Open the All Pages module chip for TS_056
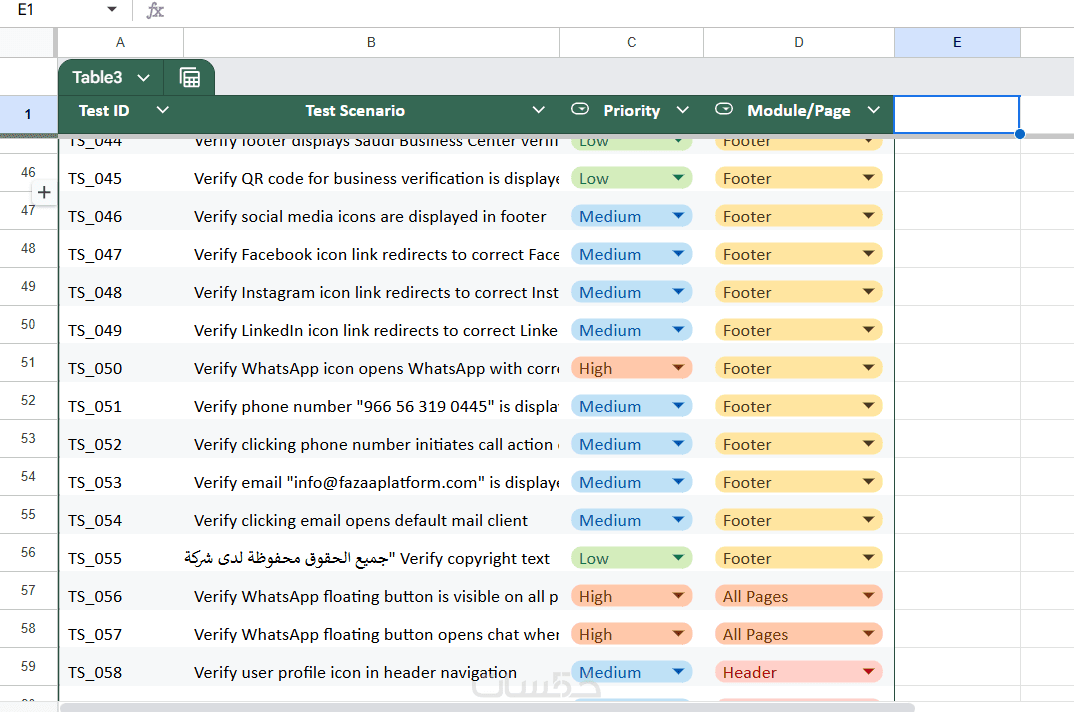 click(x=798, y=596)
